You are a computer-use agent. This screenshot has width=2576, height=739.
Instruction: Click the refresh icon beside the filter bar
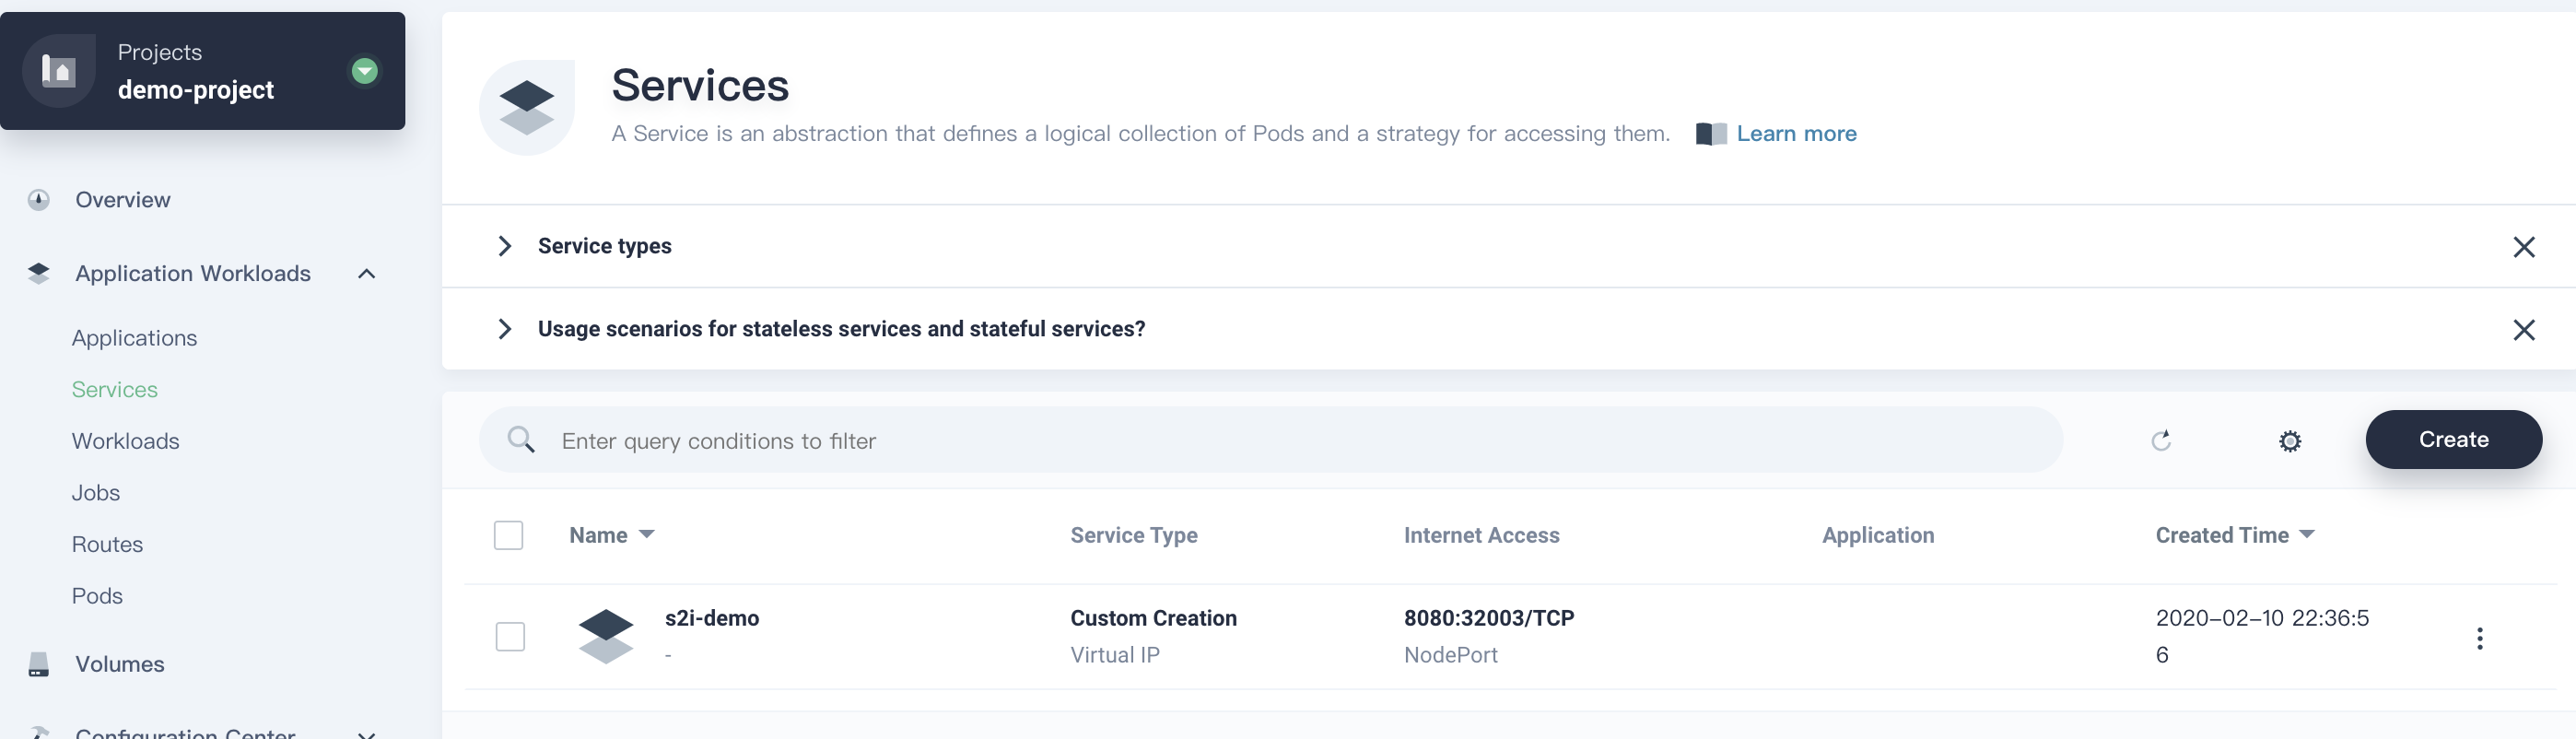coord(2161,440)
